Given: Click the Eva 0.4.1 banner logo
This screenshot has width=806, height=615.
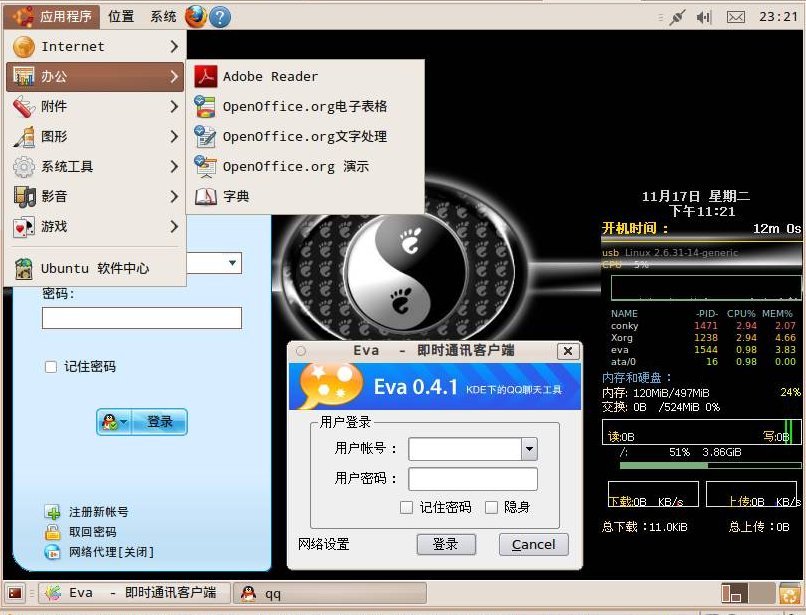Looking at the screenshot, I should point(331,386).
